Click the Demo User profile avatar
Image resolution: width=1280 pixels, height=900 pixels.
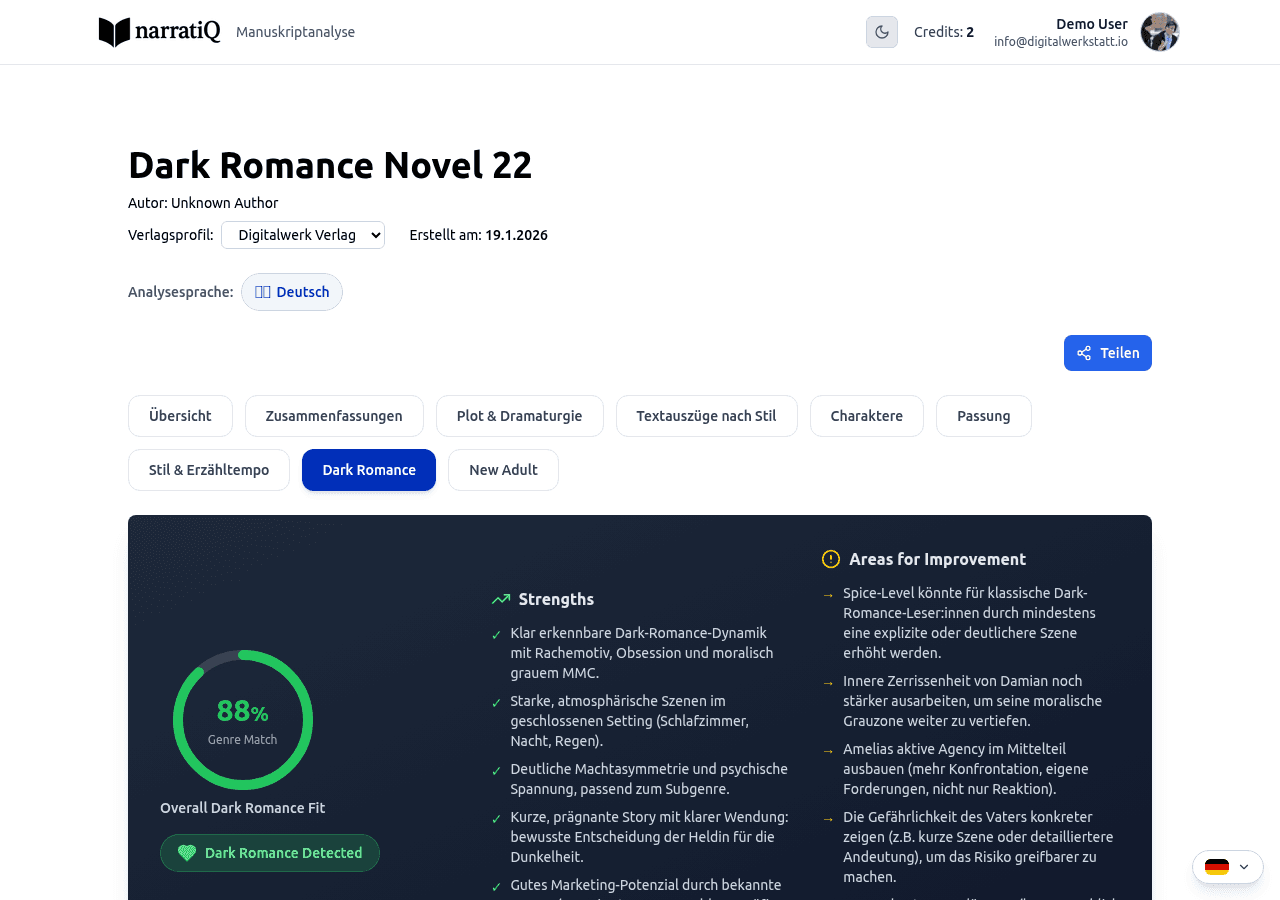coord(1158,32)
